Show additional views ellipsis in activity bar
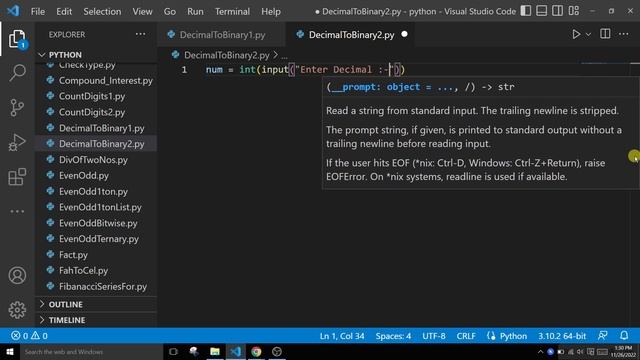 click(17, 211)
